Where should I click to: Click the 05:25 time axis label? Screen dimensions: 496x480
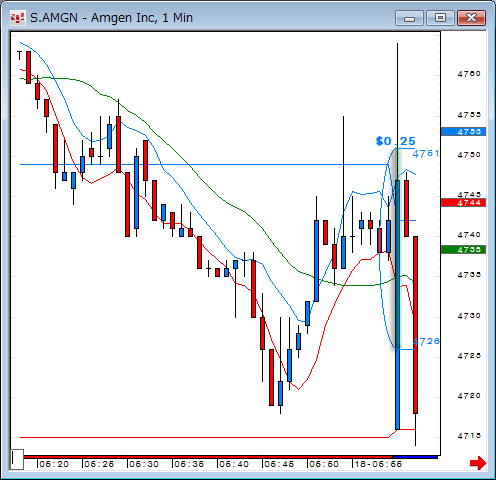pyautogui.click(x=99, y=464)
